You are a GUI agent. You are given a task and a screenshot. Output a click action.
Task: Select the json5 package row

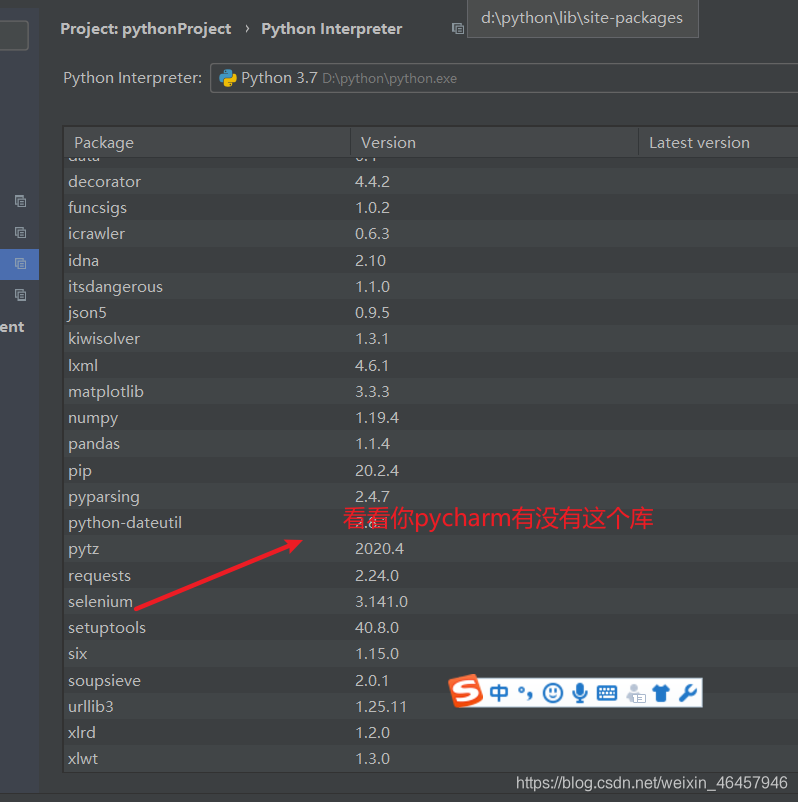click(431, 313)
